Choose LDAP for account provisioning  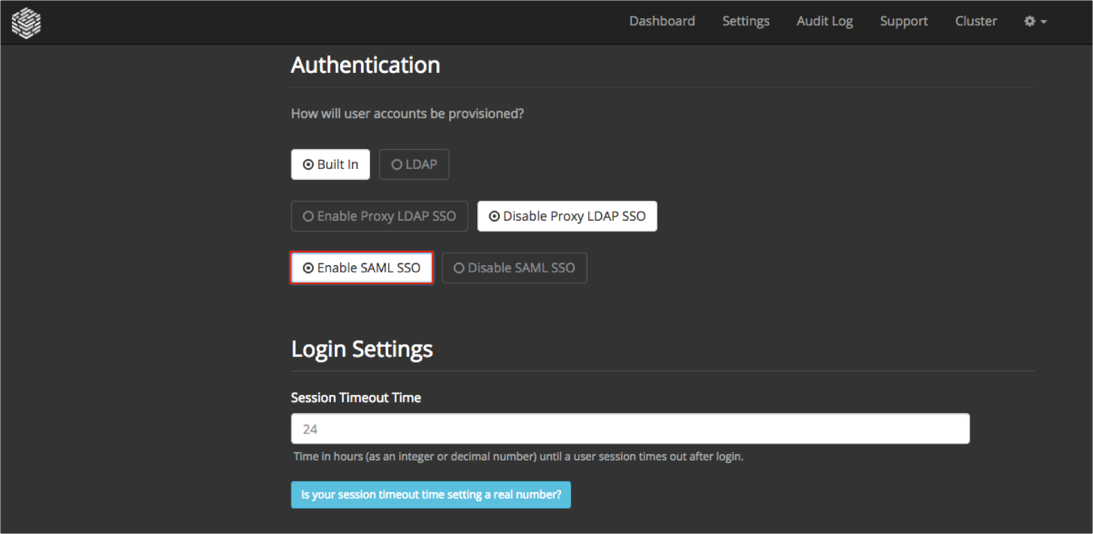pyautogui.click(x=414, y=164)
